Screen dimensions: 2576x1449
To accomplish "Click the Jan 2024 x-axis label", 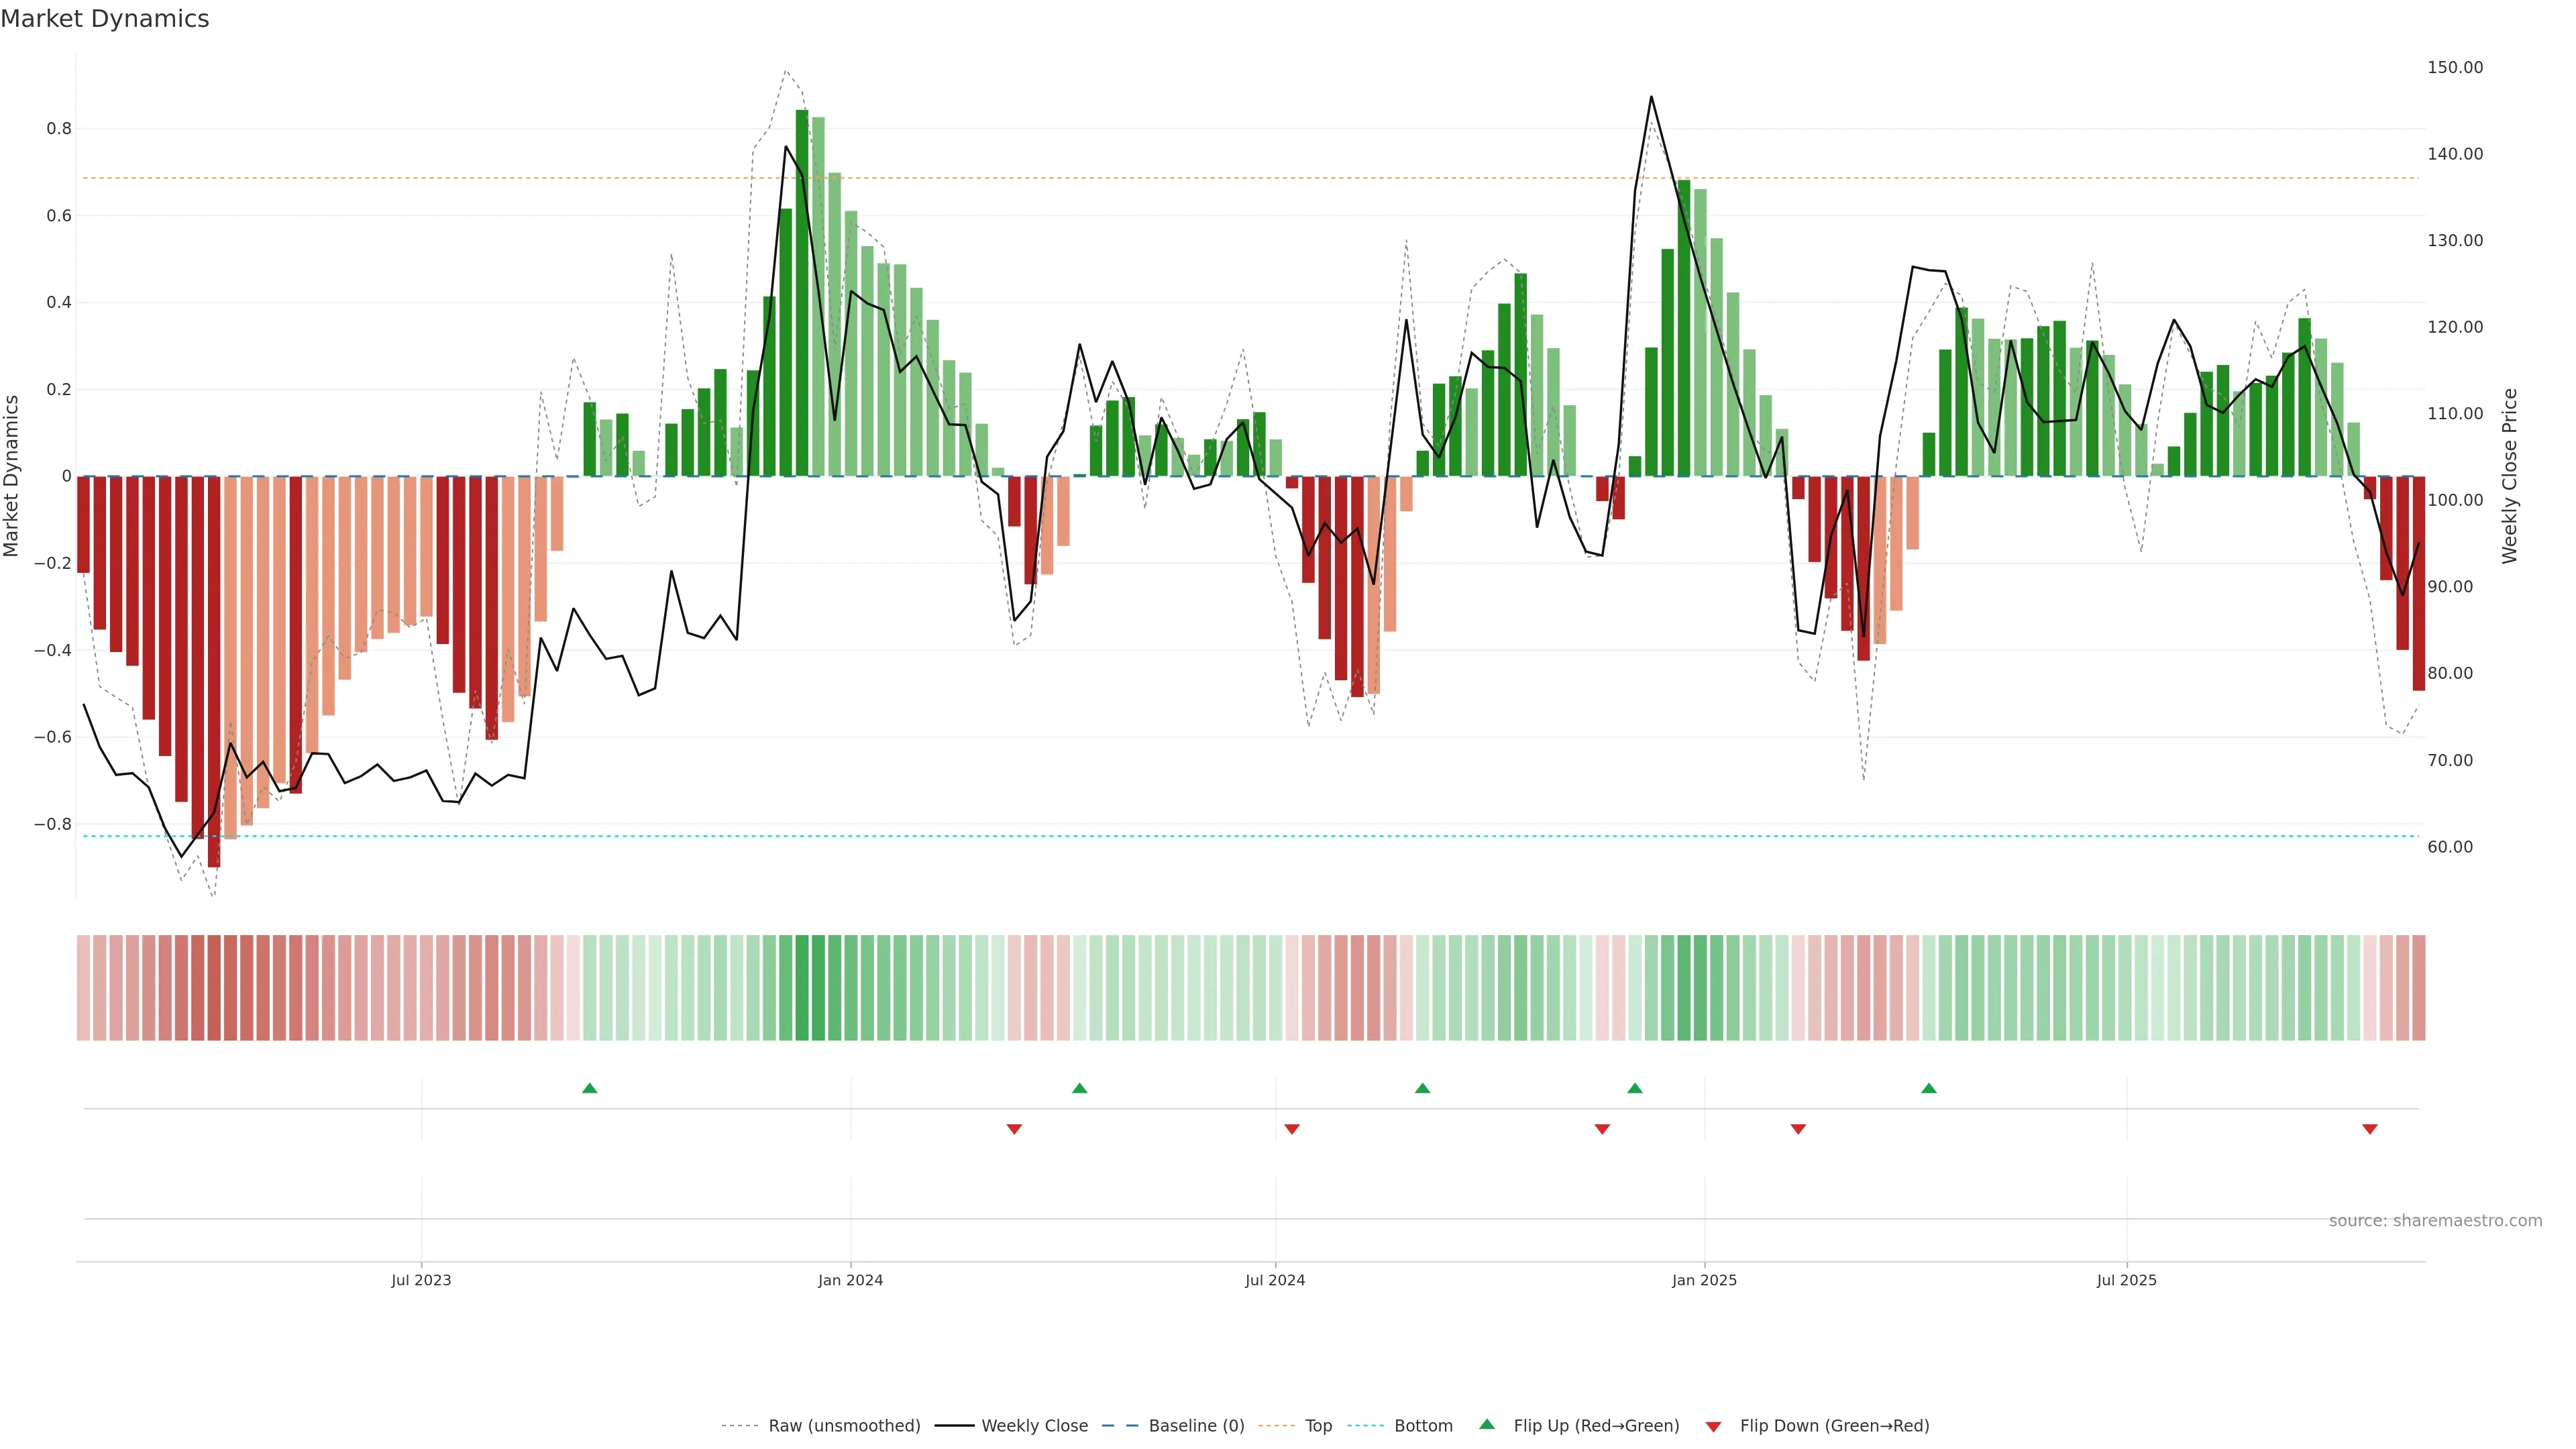I will tap(850, 1280).
